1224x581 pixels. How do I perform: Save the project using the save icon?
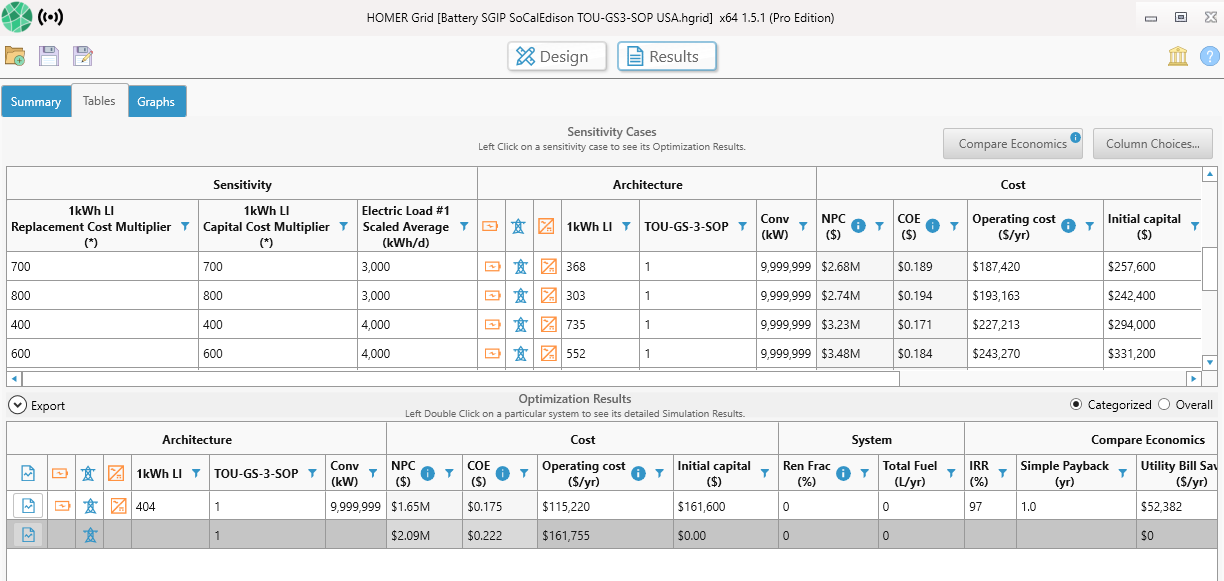click(x=49, y=55)
